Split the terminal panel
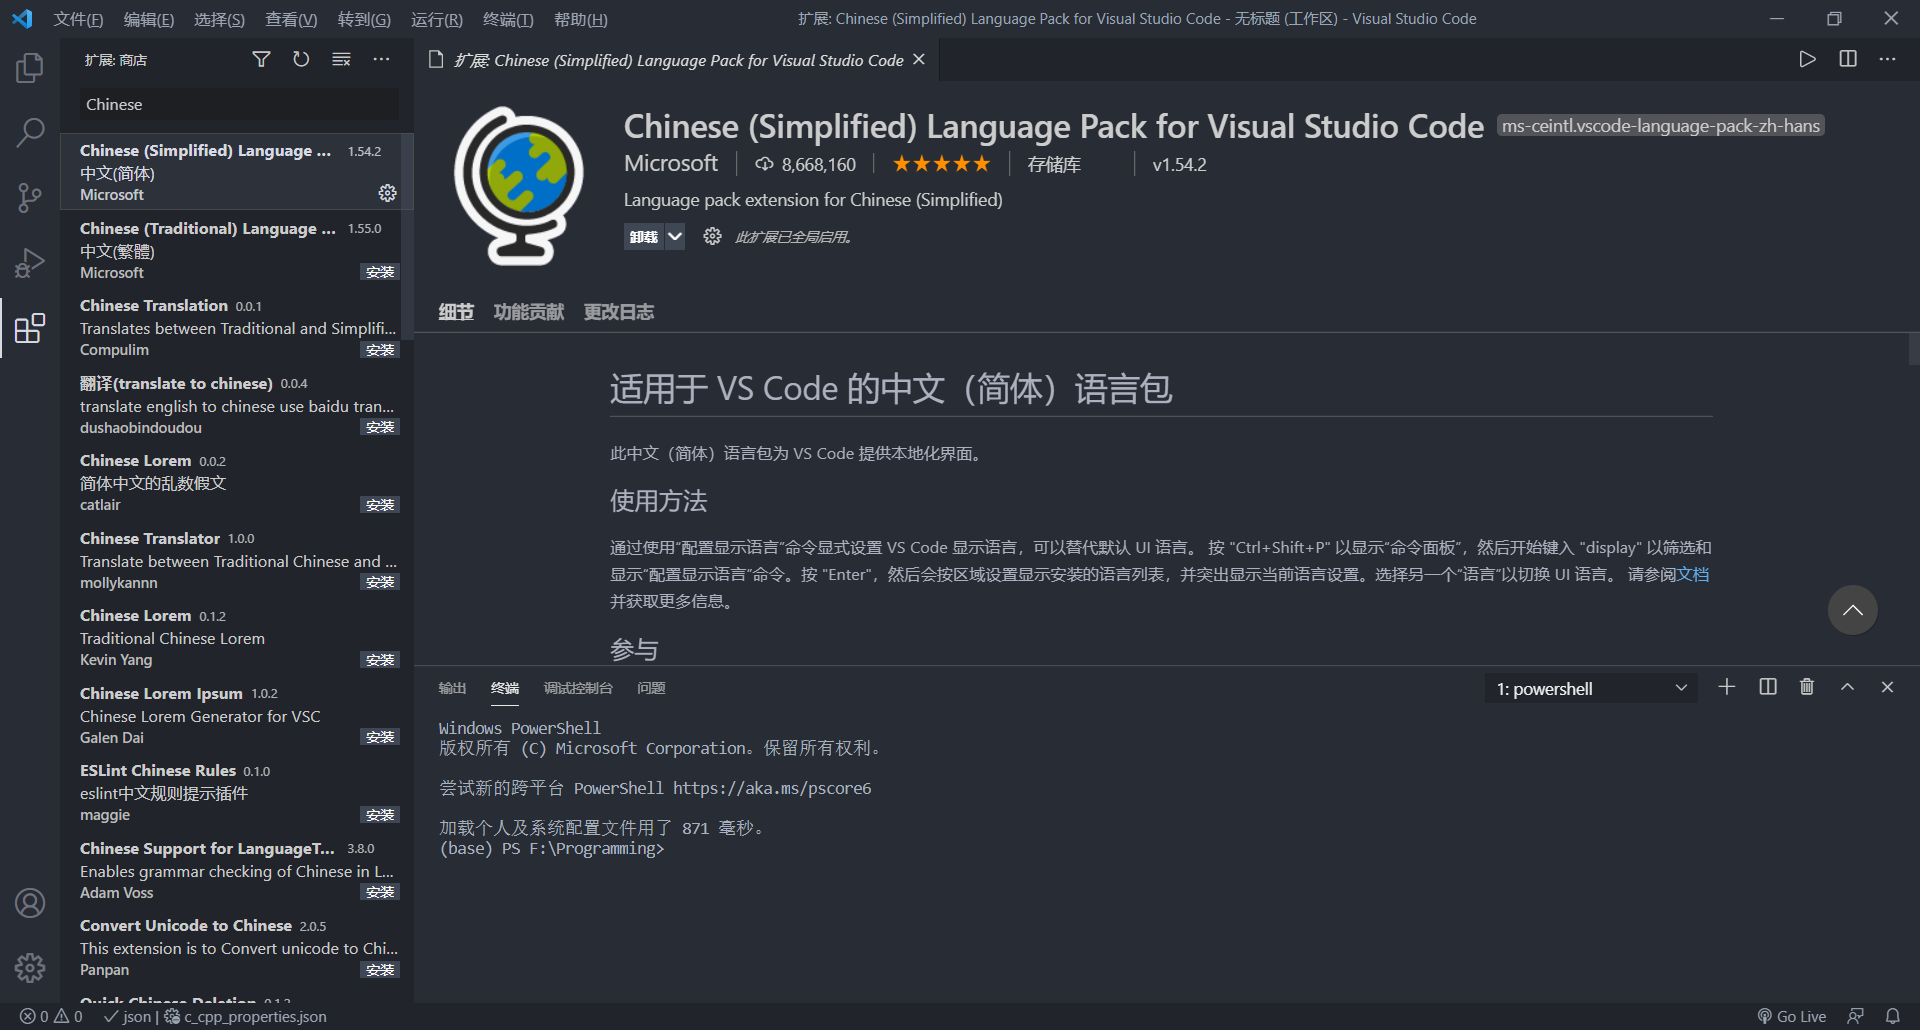The image size is (1920, 1030). pos(1768,687)
